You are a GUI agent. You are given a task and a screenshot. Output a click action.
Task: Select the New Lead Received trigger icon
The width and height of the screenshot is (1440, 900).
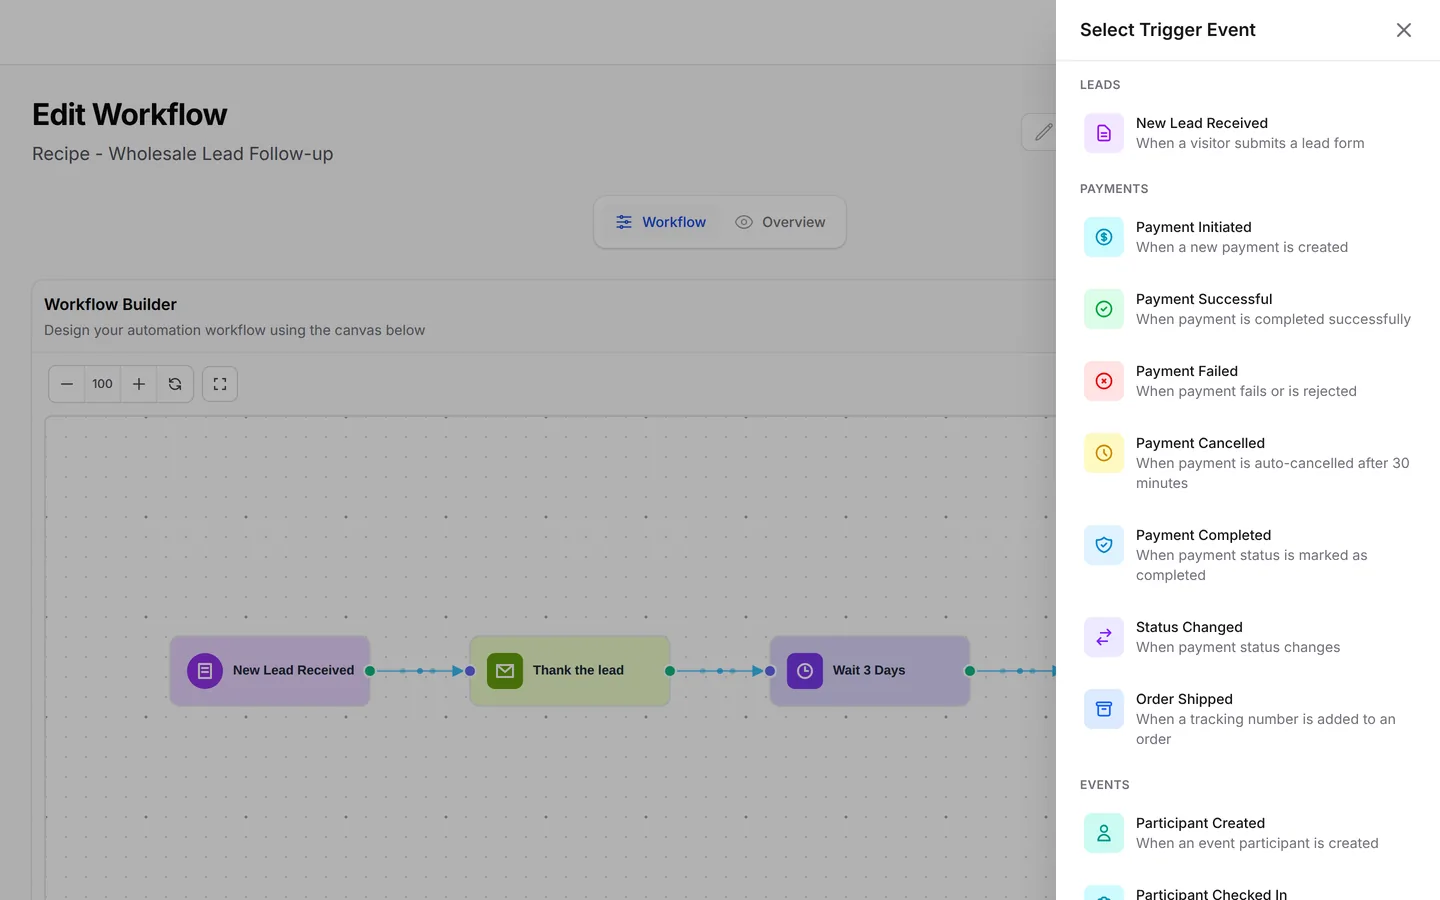[x=1104, y=133]
